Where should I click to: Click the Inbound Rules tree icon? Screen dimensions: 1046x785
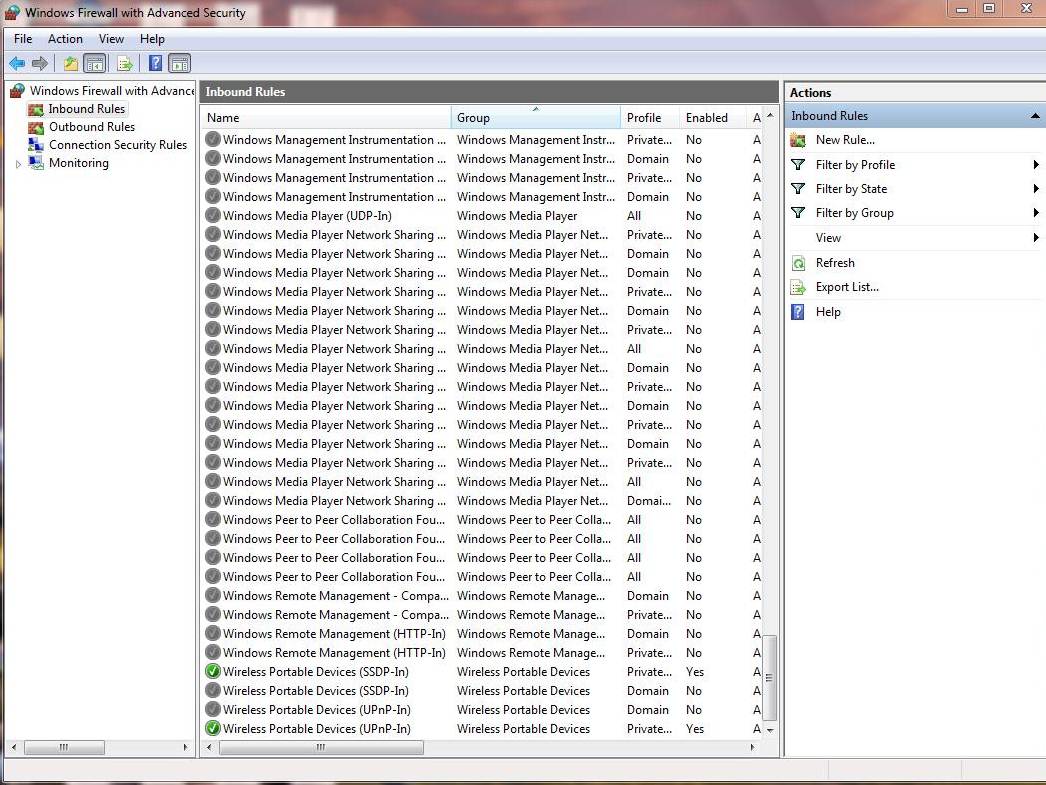[36, 109]
